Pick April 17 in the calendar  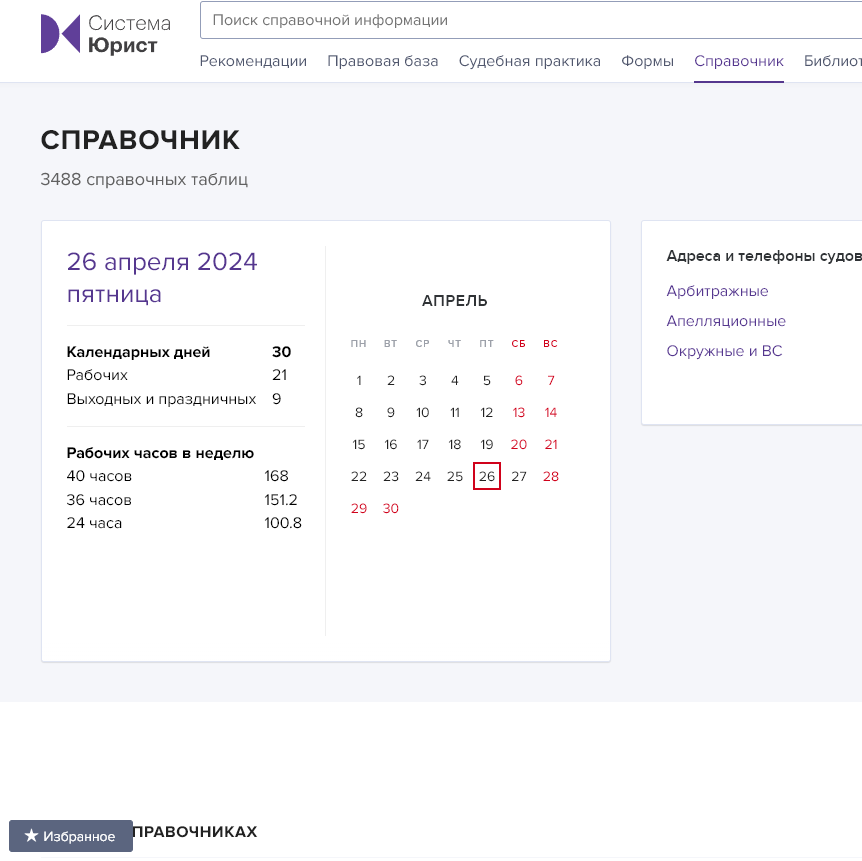point(422,444)
